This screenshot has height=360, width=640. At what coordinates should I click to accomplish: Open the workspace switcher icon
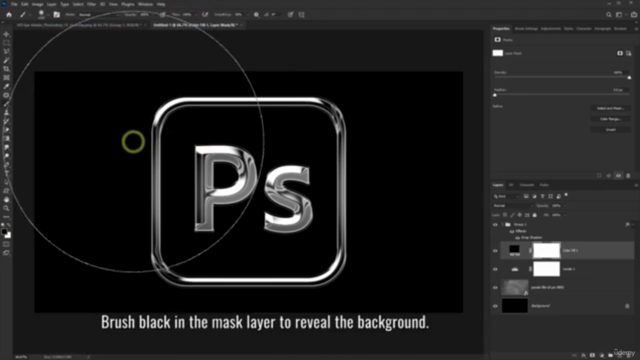tap(620, 15)
